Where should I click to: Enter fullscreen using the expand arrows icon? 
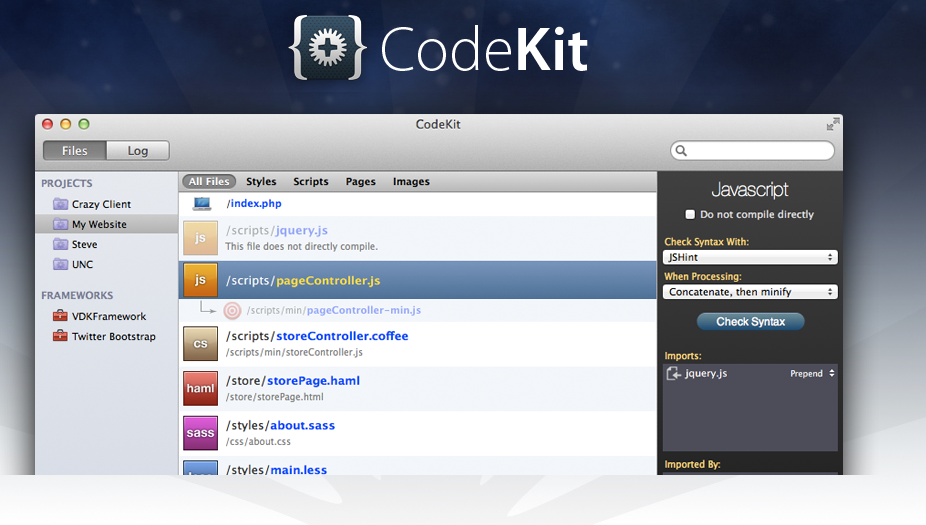(833, 124)
